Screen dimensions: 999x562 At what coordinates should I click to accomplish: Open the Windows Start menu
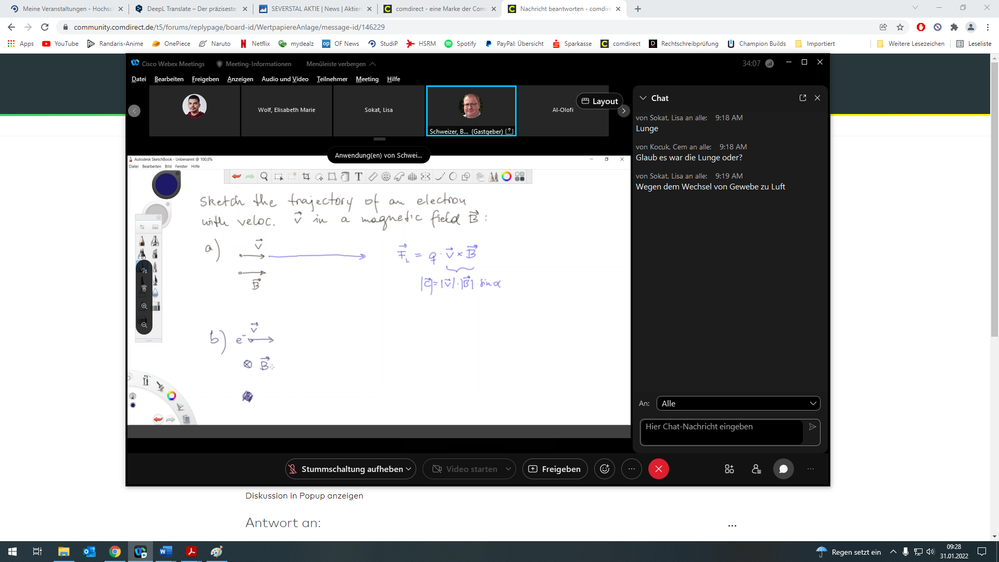click(12, 552)
